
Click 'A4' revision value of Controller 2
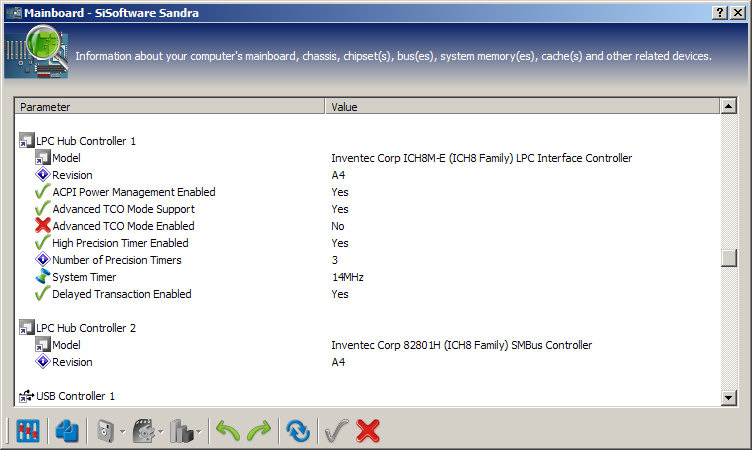(x=338, y=362)
